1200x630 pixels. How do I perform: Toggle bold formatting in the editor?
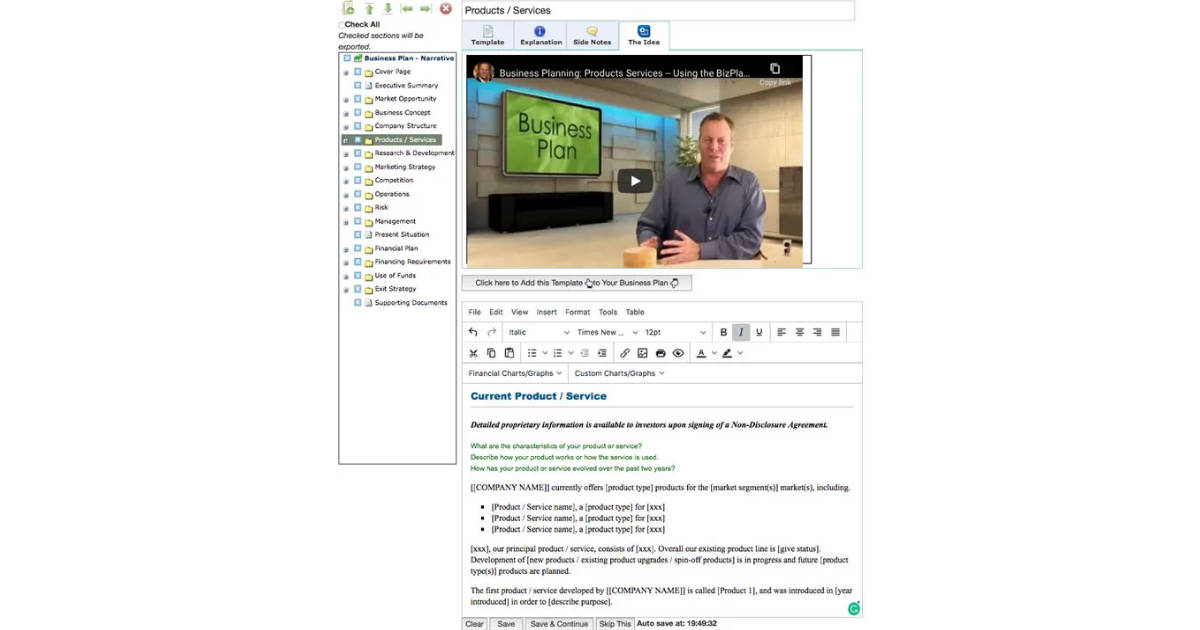tap(724, 332)
